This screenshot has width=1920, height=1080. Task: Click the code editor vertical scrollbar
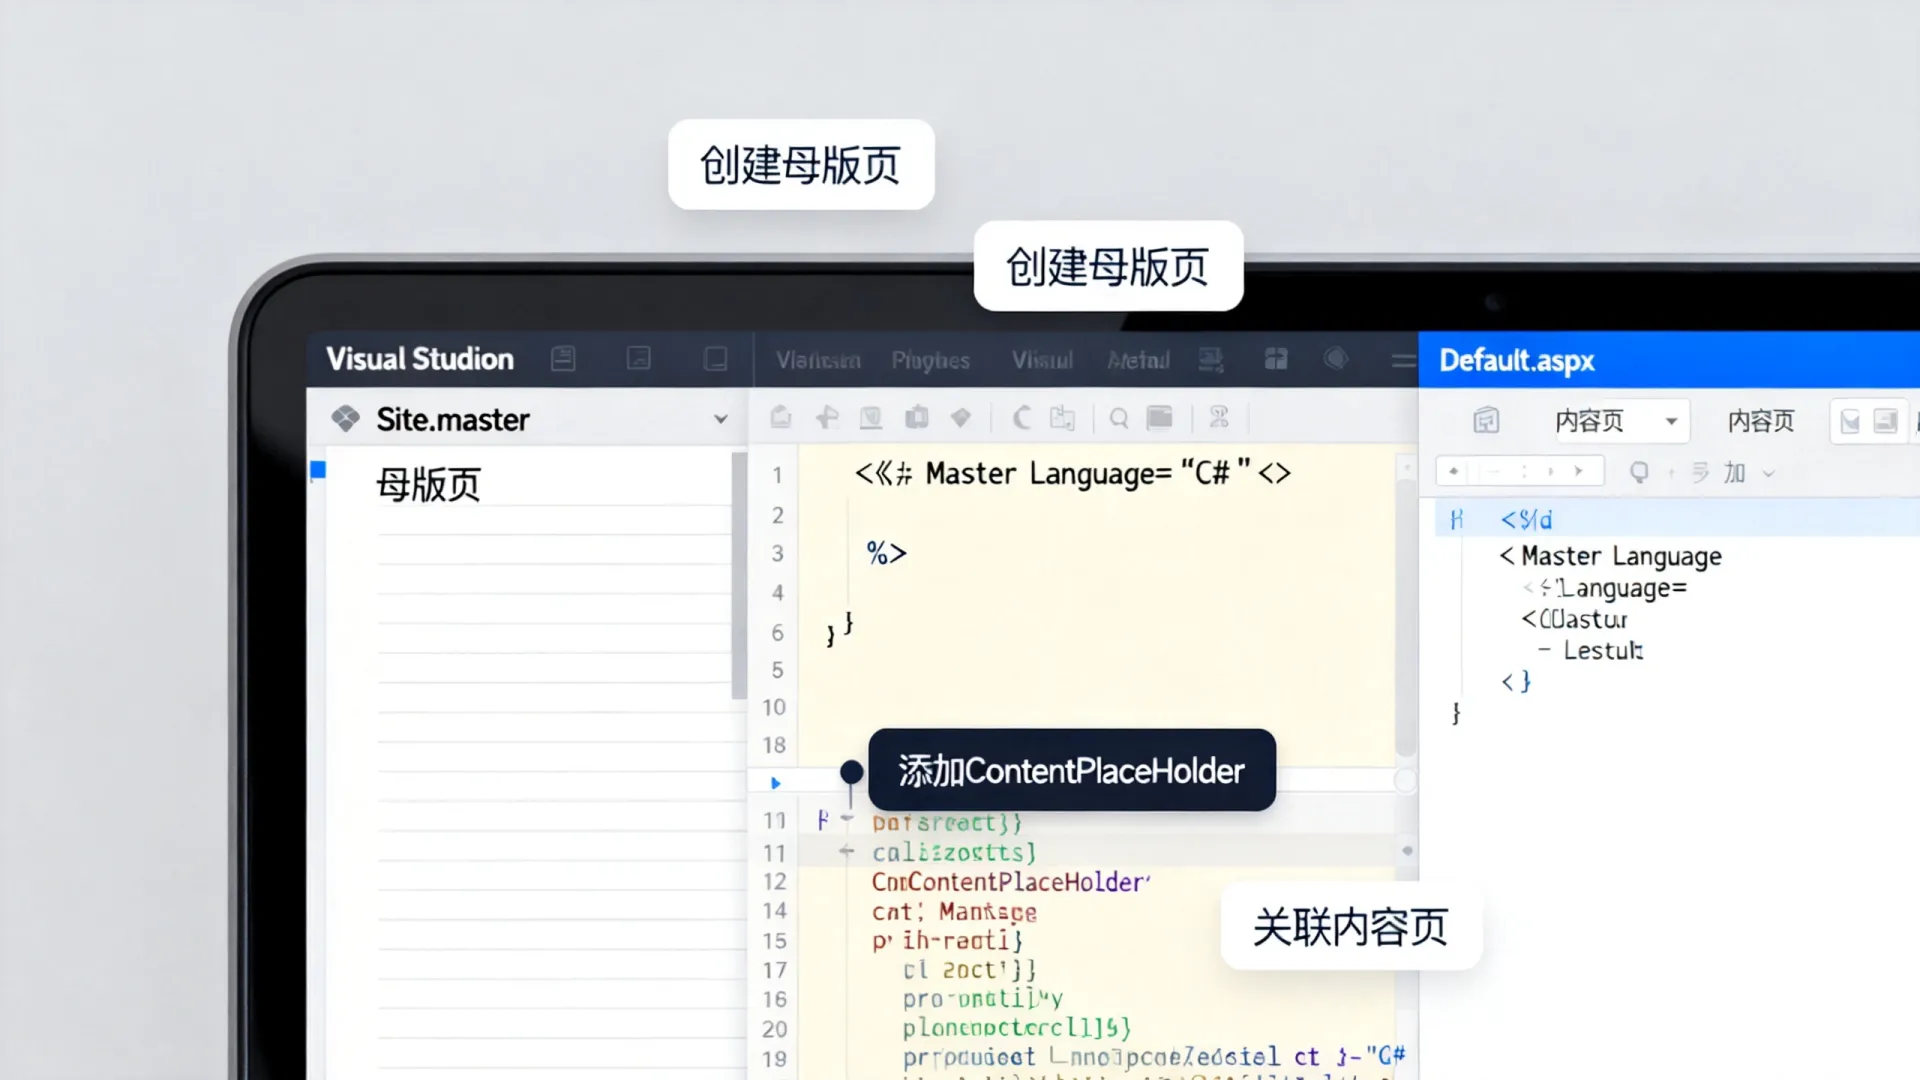point(1406,618)
